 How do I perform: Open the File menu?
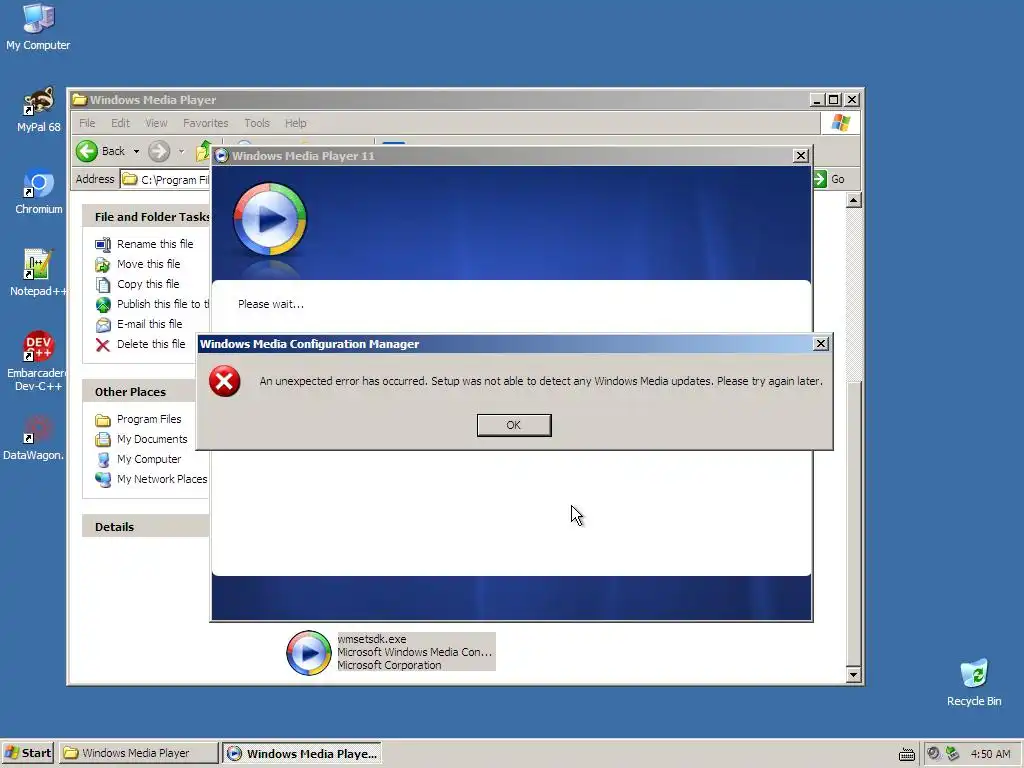[87, 123]
